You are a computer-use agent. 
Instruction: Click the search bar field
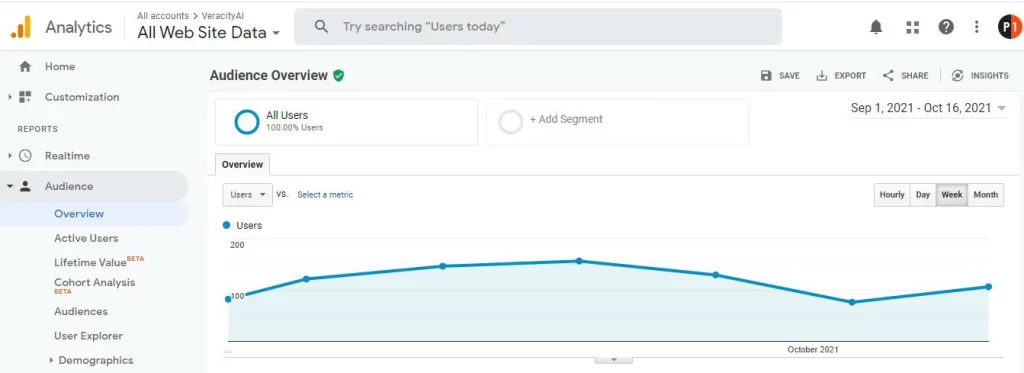[538, 27]
